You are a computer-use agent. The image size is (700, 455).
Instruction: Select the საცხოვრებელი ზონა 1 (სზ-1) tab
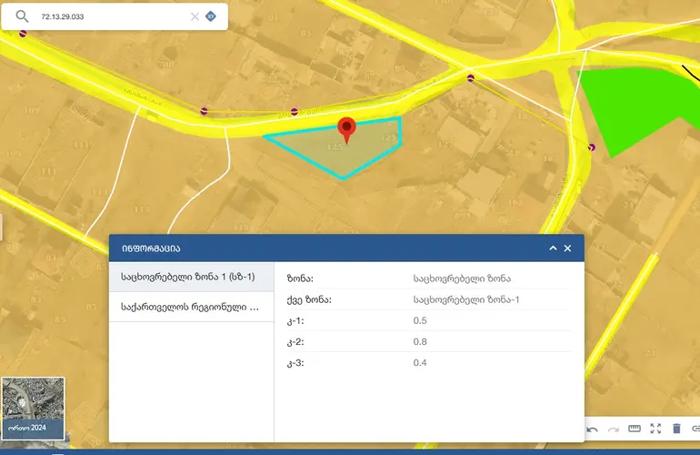[x=191, y=277]
